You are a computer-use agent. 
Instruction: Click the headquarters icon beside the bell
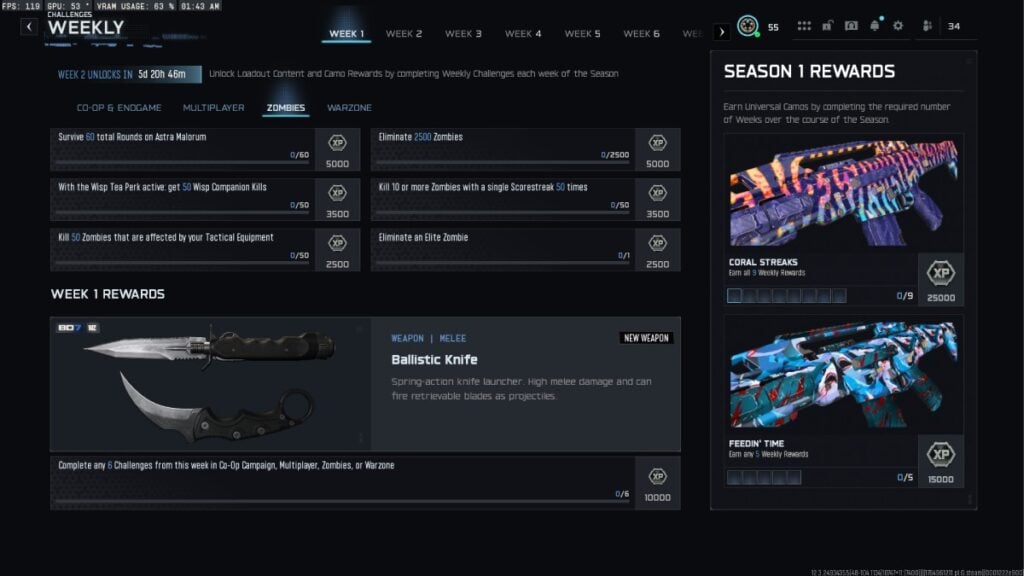coord(851,26)
